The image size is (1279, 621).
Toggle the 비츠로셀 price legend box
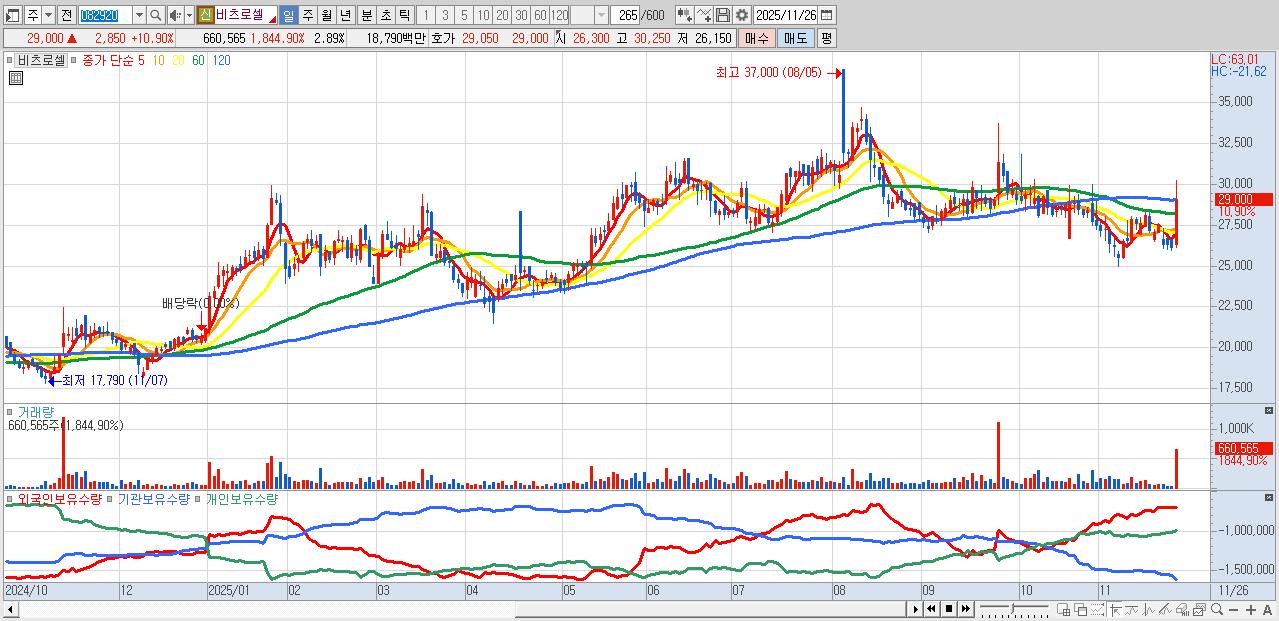pyautogui.click(x=40, y=60)
